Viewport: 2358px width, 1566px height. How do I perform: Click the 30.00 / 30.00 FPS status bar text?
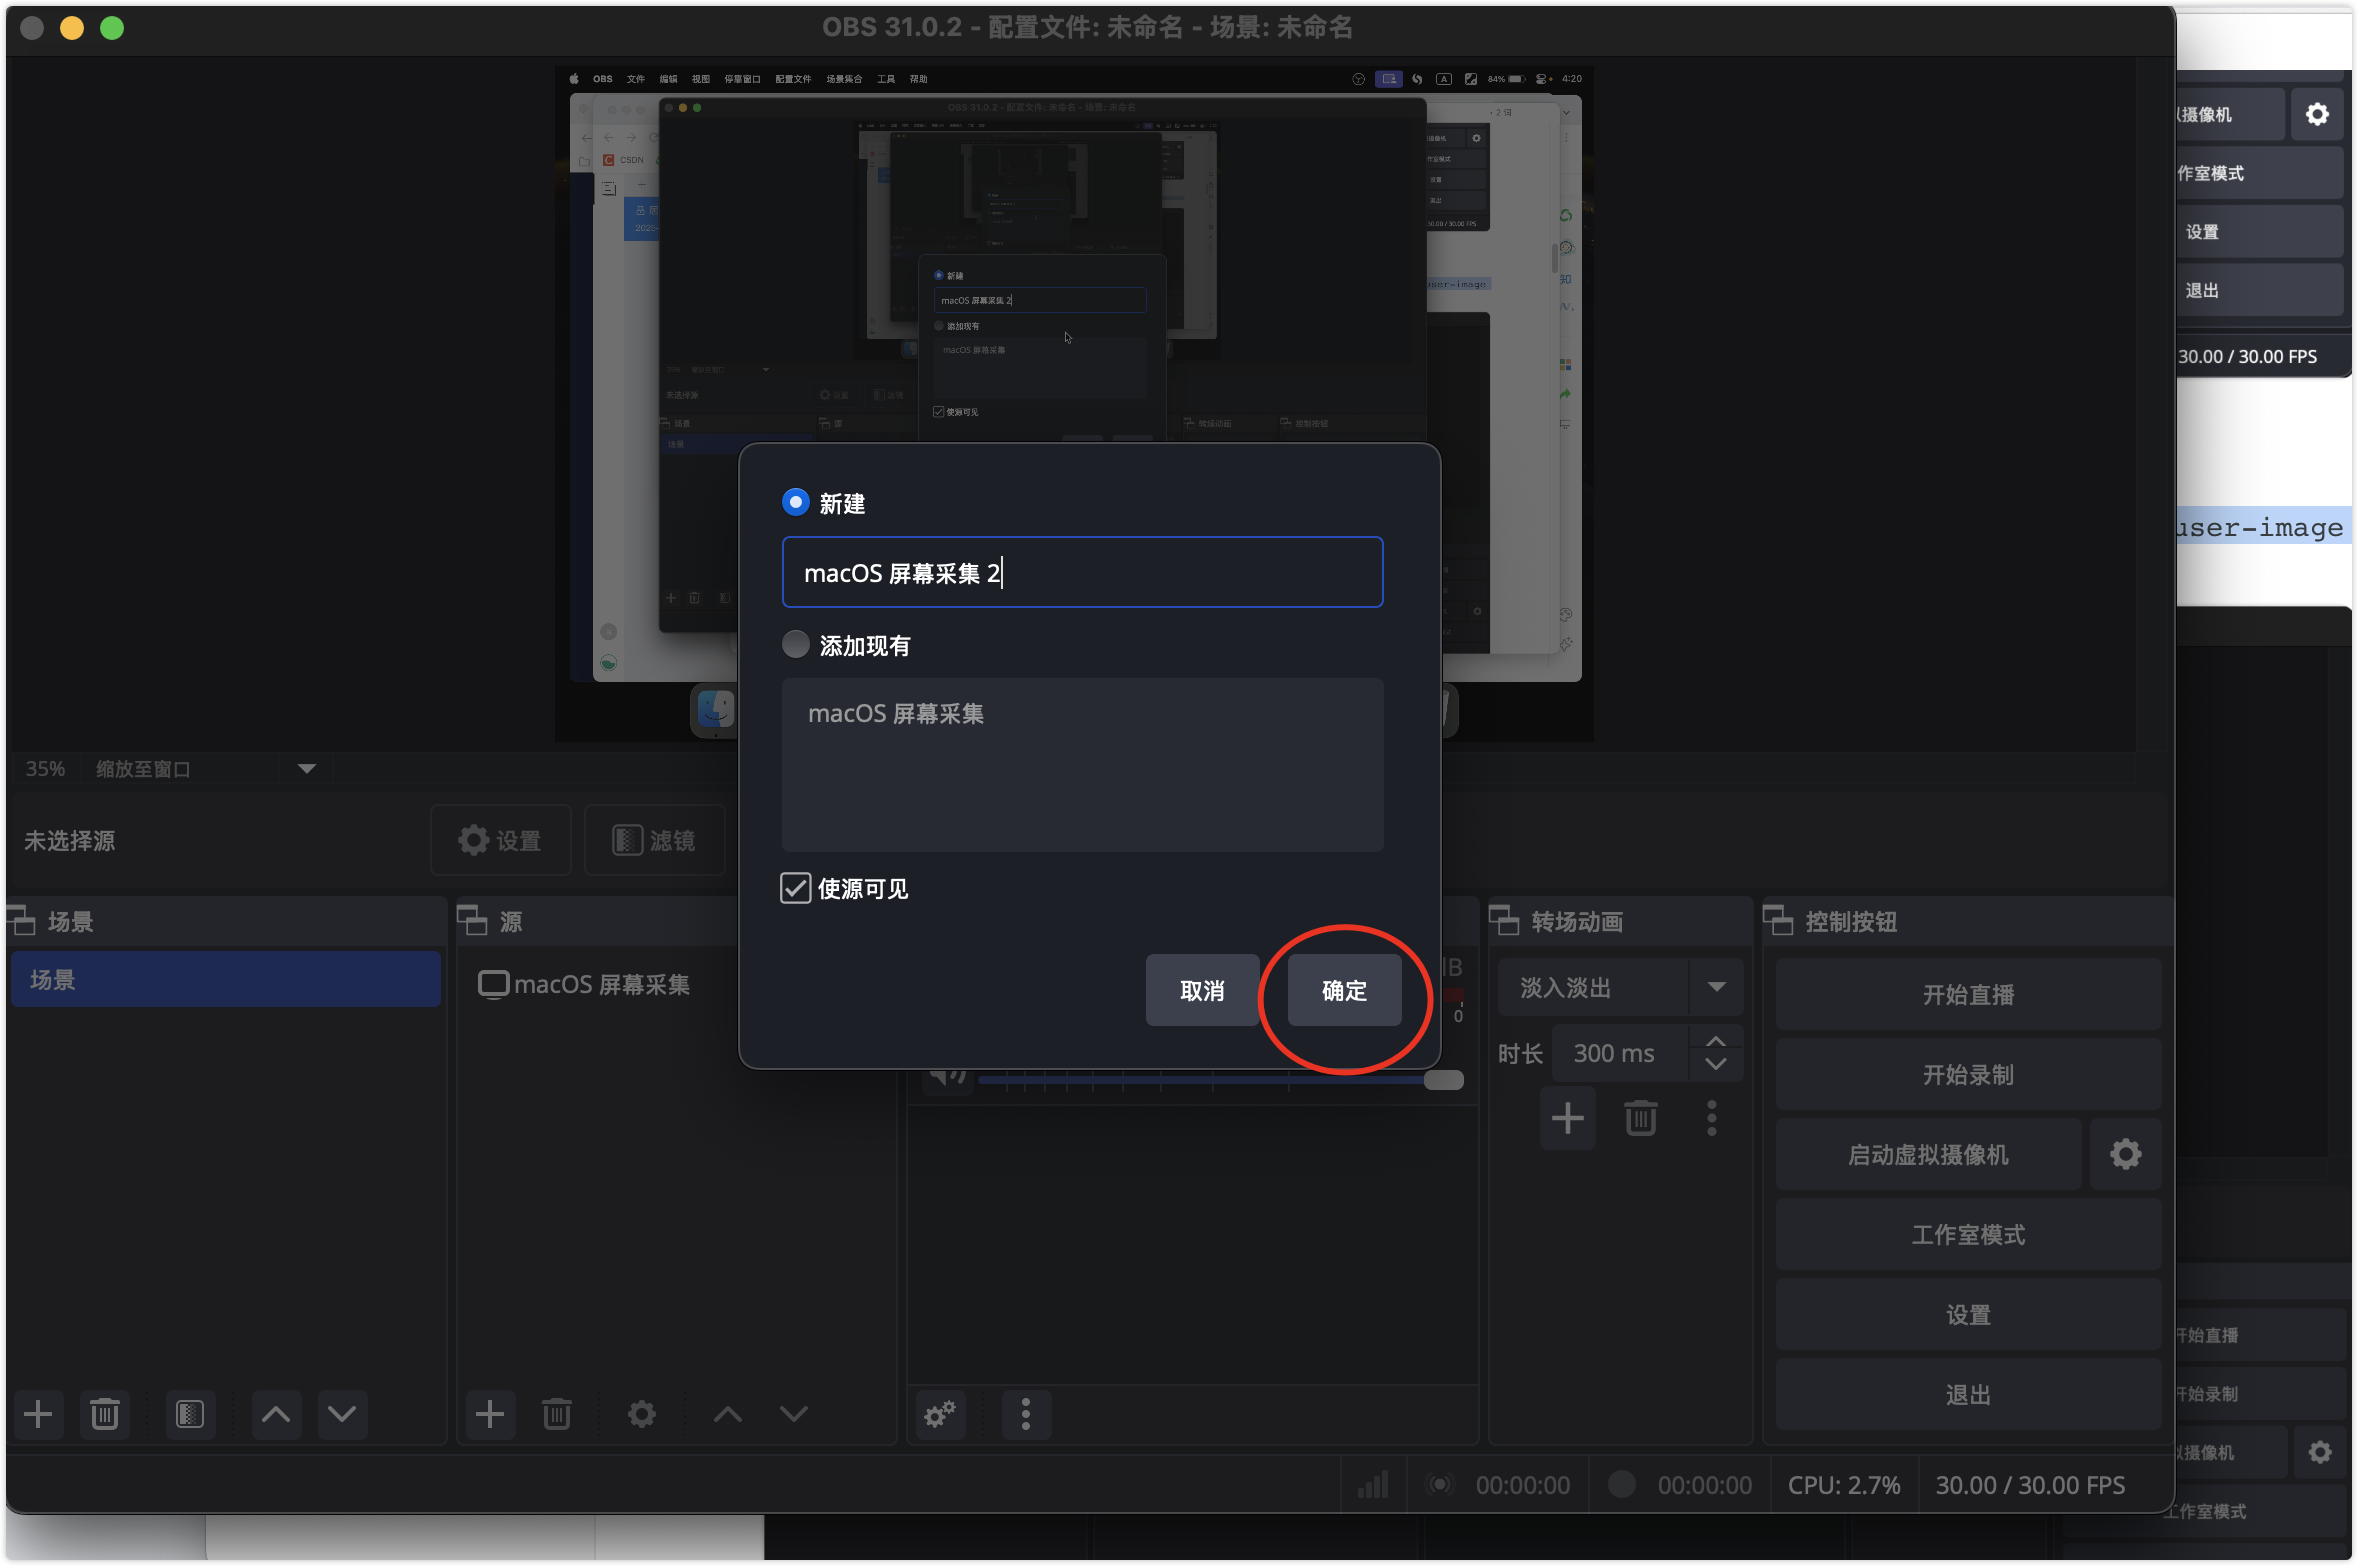coord(2030,1485)
